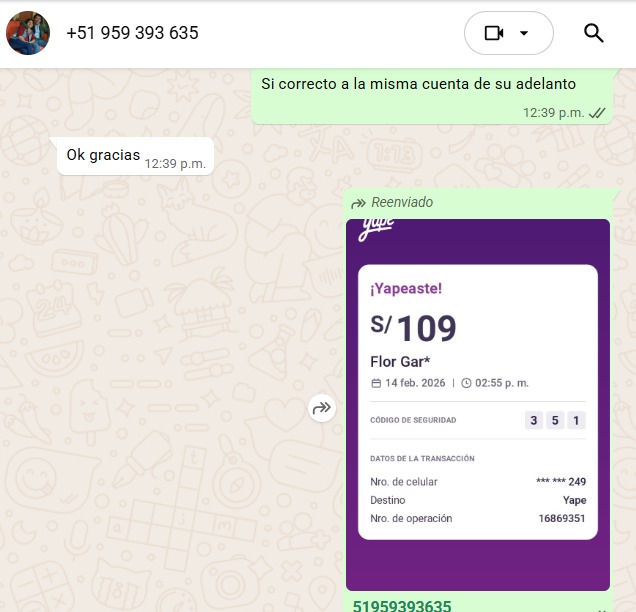This screenshot has height=612, width=636.
Task: Click the clock icon by 02:55 p. m.
Action: point(466,383)
